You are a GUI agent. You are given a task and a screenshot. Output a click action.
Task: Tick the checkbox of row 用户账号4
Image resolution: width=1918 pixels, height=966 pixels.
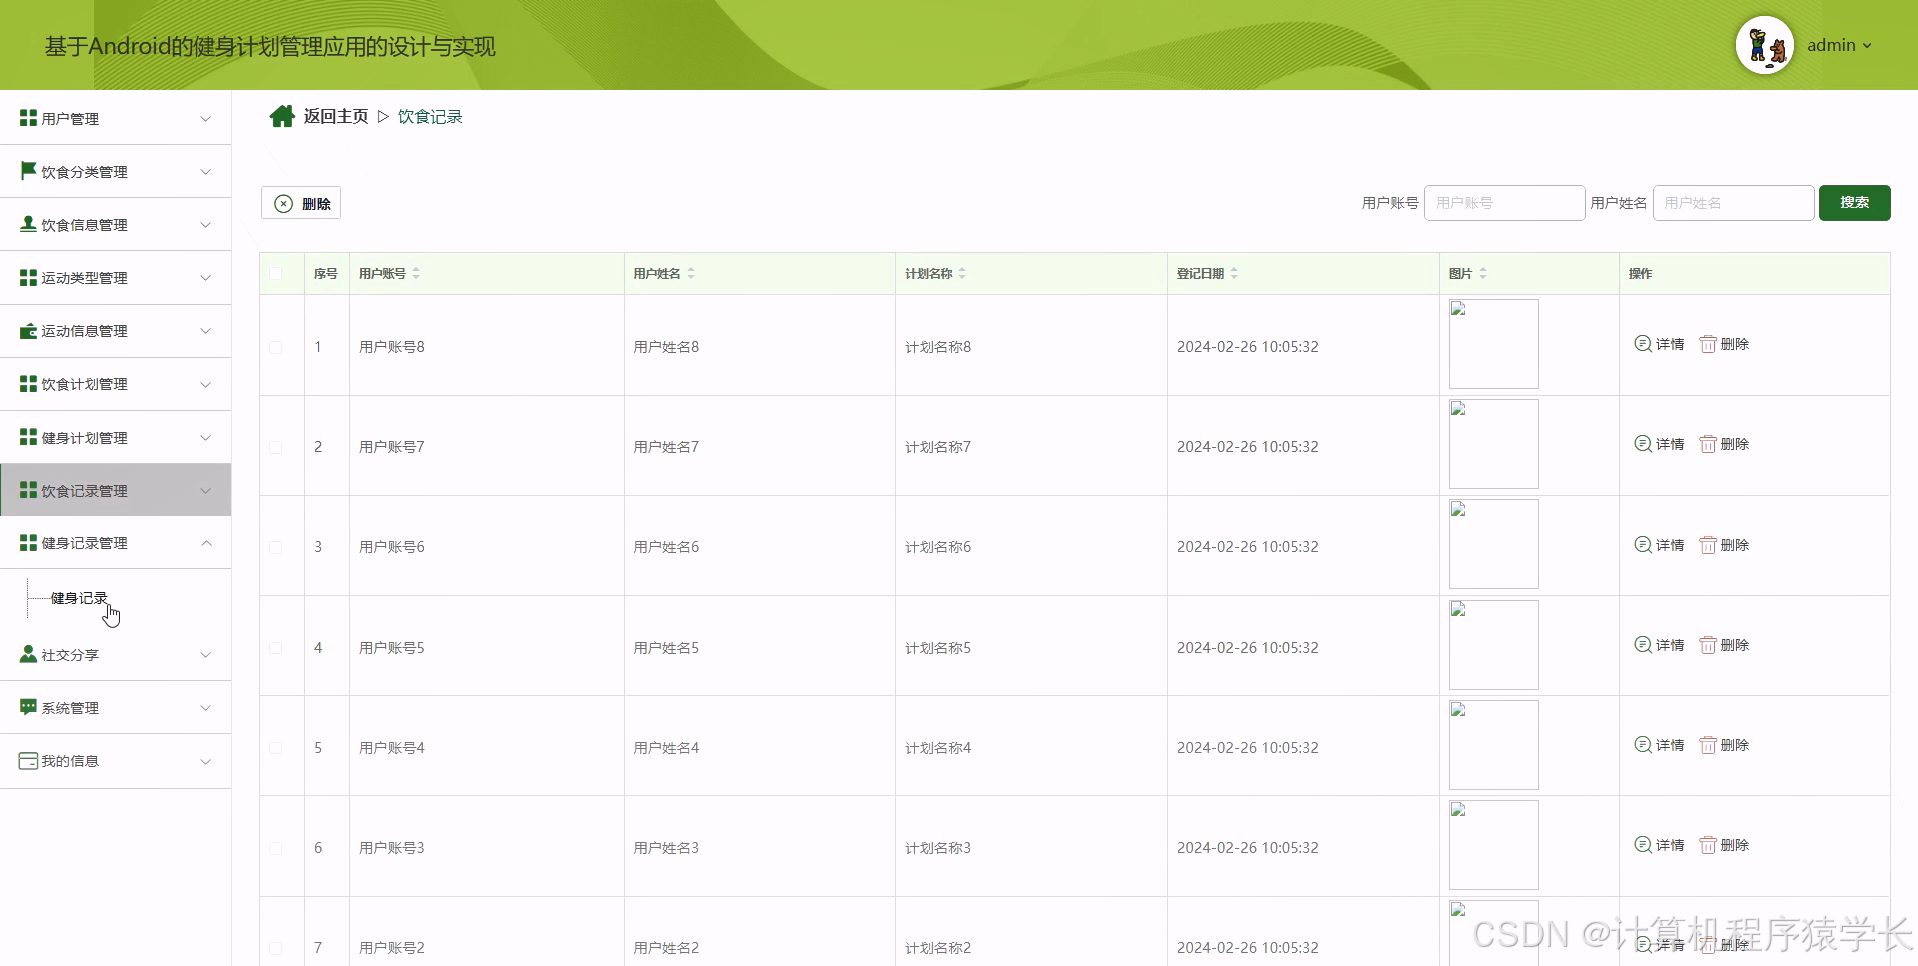click(x=276, y=748)
